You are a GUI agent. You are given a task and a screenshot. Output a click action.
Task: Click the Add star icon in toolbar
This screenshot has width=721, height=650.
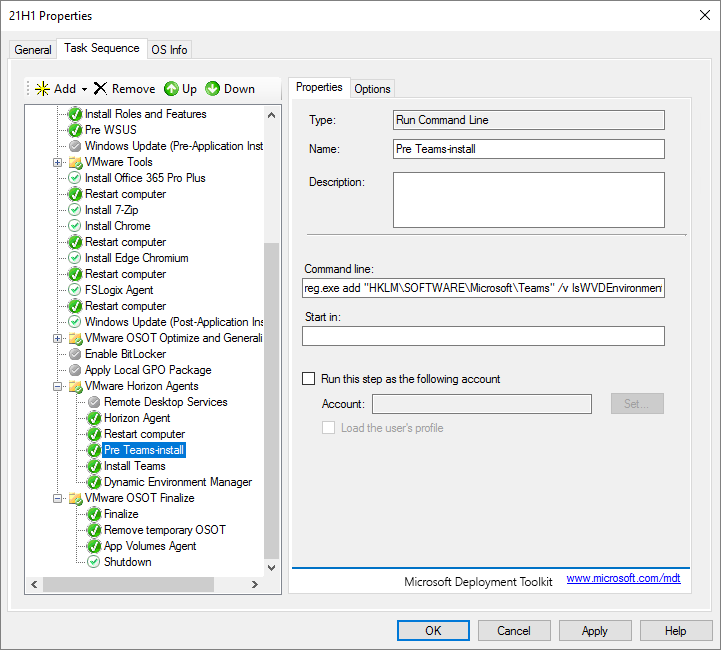(x=42, y=89)
